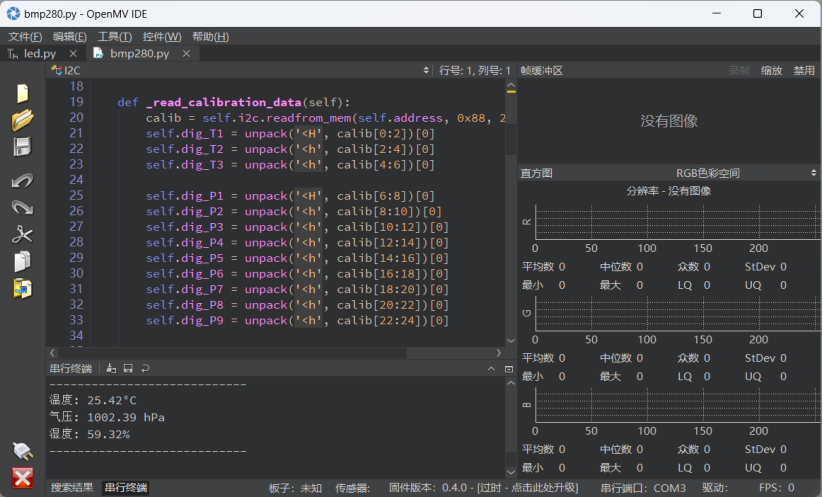Clear serial terminal with the broom icon
823x497 pixels.
[x=111, y=368]
